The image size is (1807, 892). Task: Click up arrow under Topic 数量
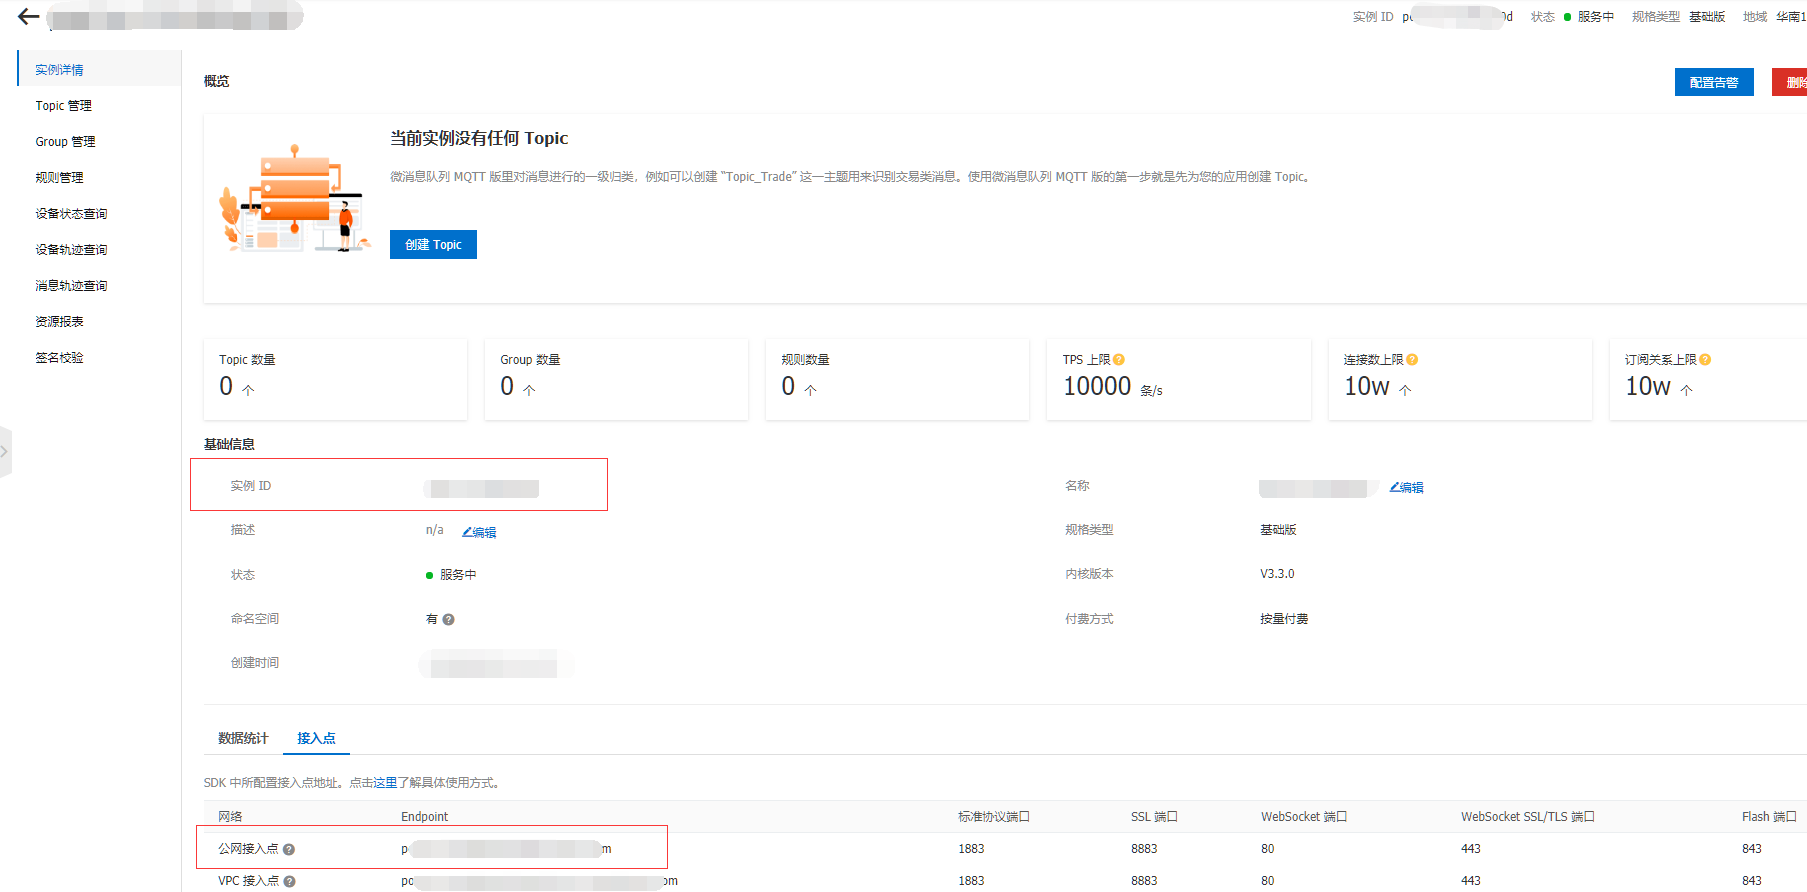[x=248, y=390]
